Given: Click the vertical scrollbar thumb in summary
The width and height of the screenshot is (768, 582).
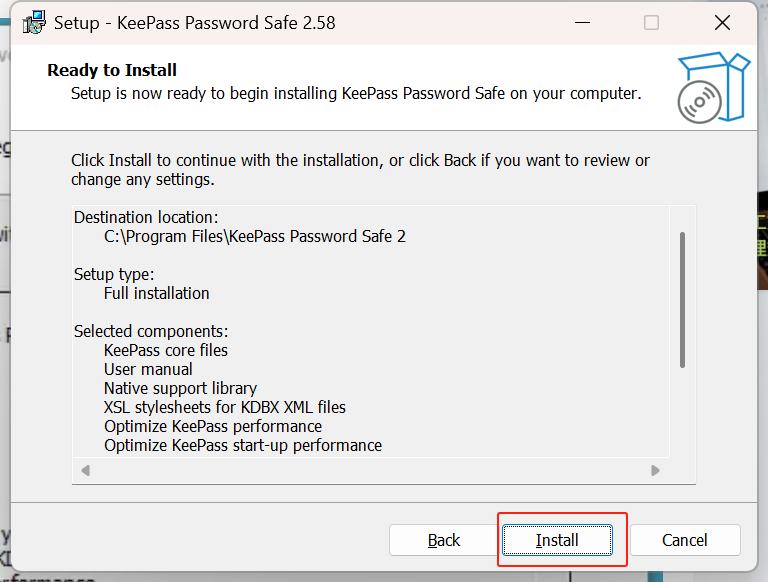Looking at the screenshot, I should [x=683, y=300].
